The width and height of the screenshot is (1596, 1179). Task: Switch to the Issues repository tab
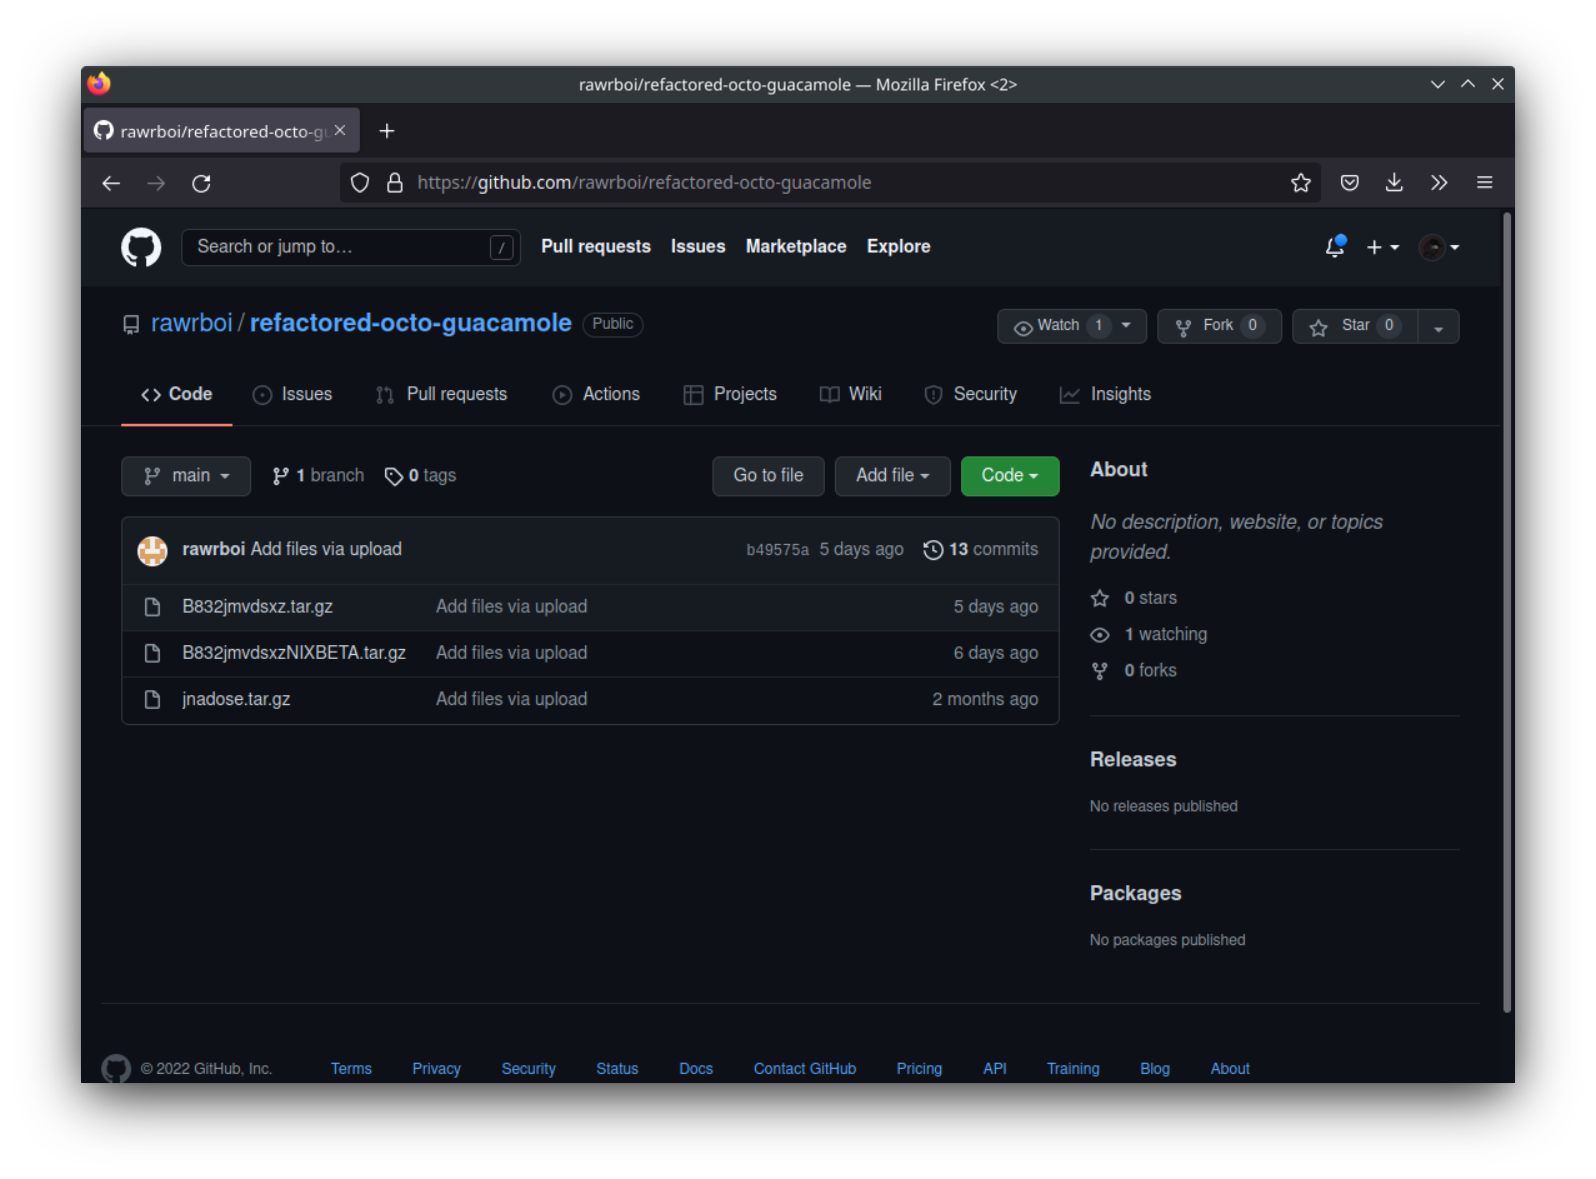(x=293, y=394)
